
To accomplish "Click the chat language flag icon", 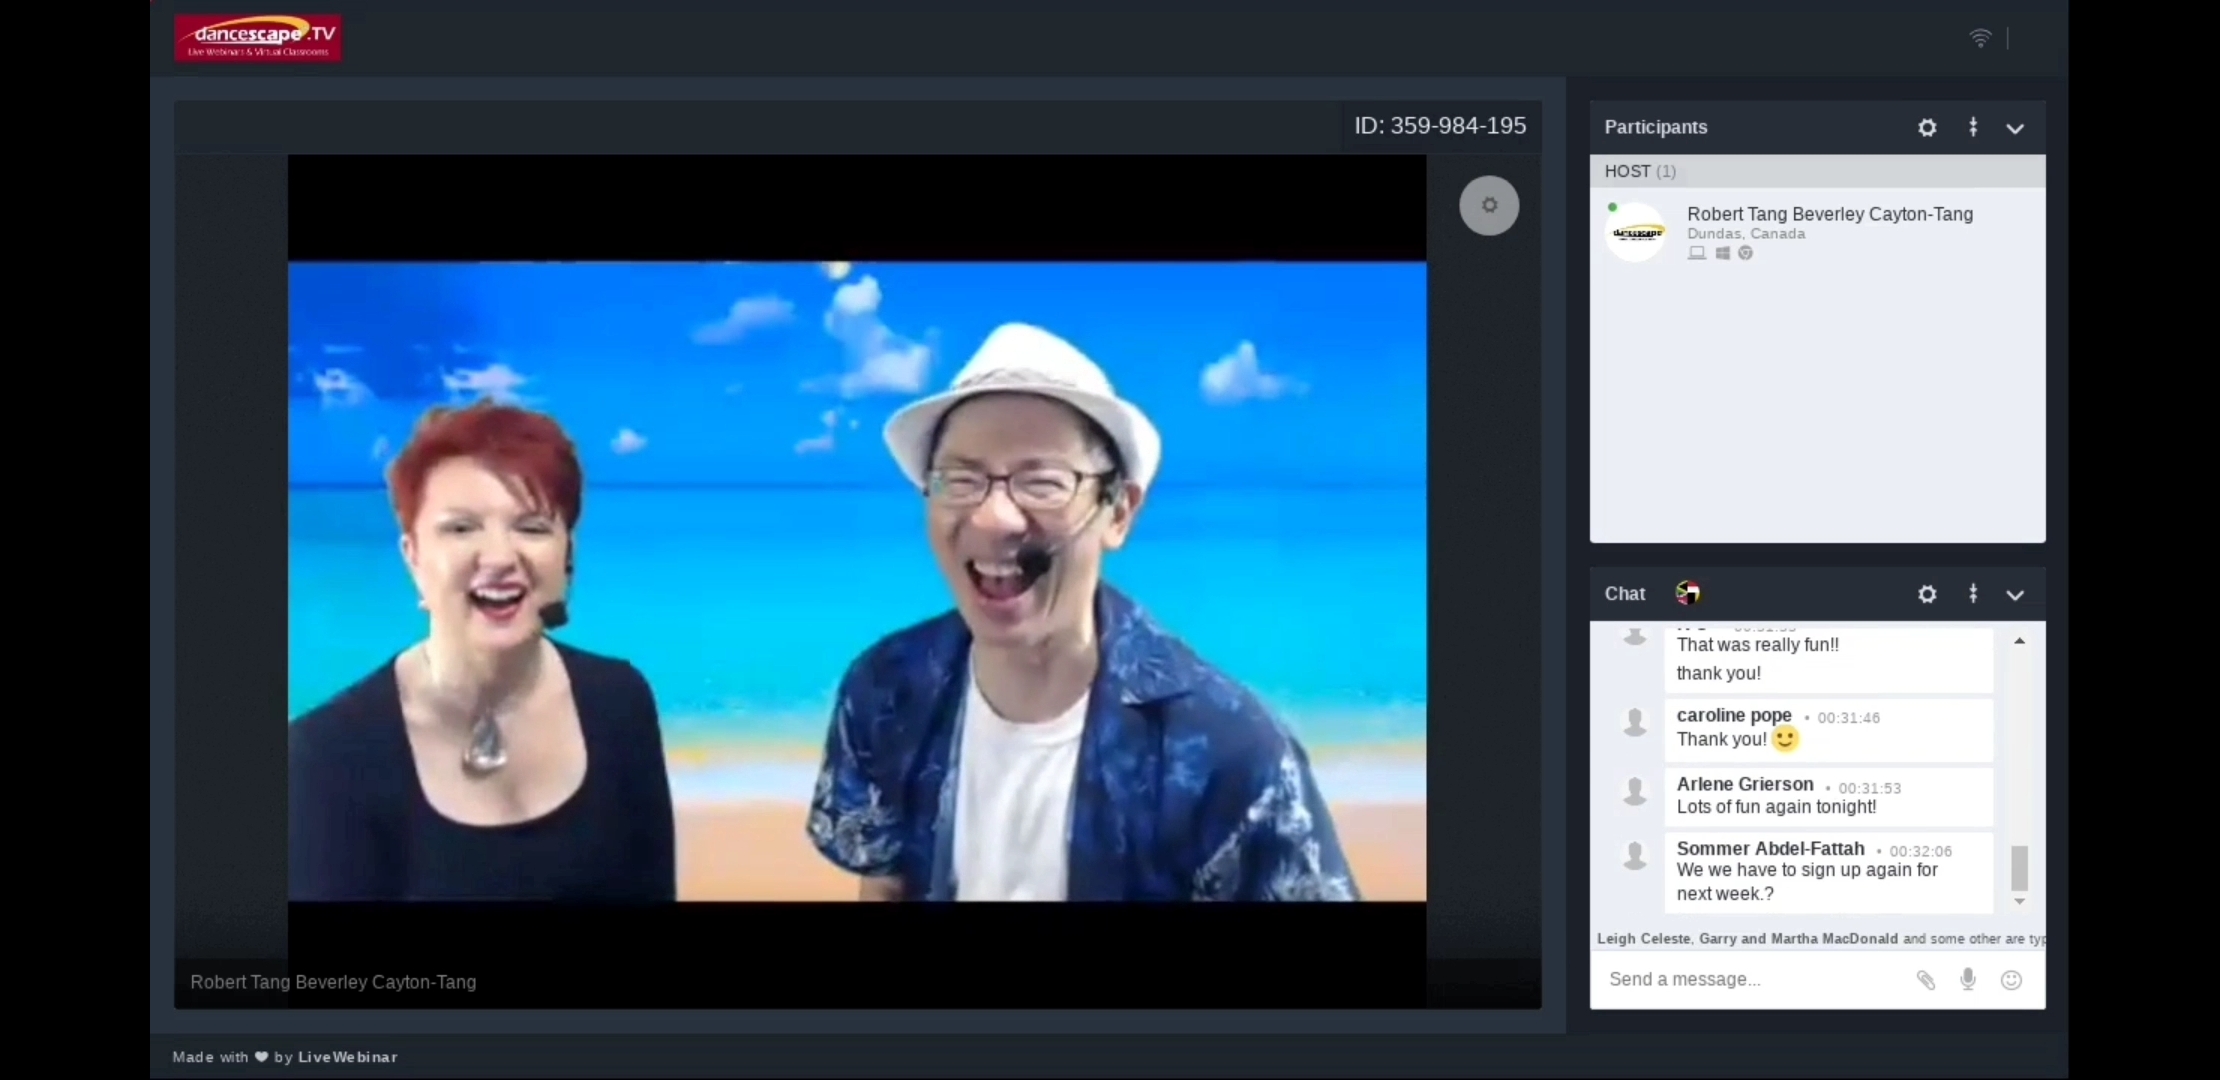I will [1688, 593].
